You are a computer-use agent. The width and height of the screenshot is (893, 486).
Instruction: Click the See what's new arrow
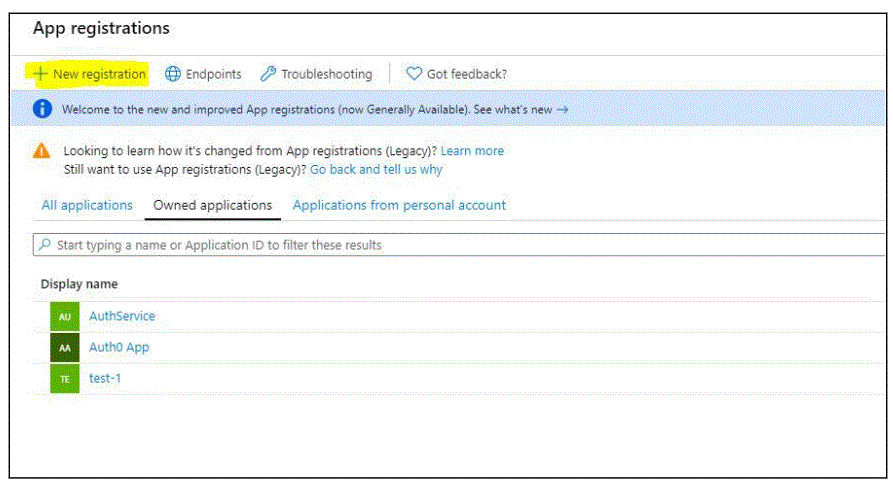pos(563,109)
